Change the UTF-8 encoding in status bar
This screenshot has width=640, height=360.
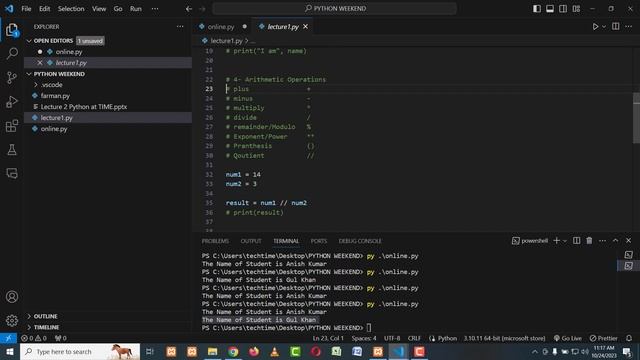pos(392,338)
